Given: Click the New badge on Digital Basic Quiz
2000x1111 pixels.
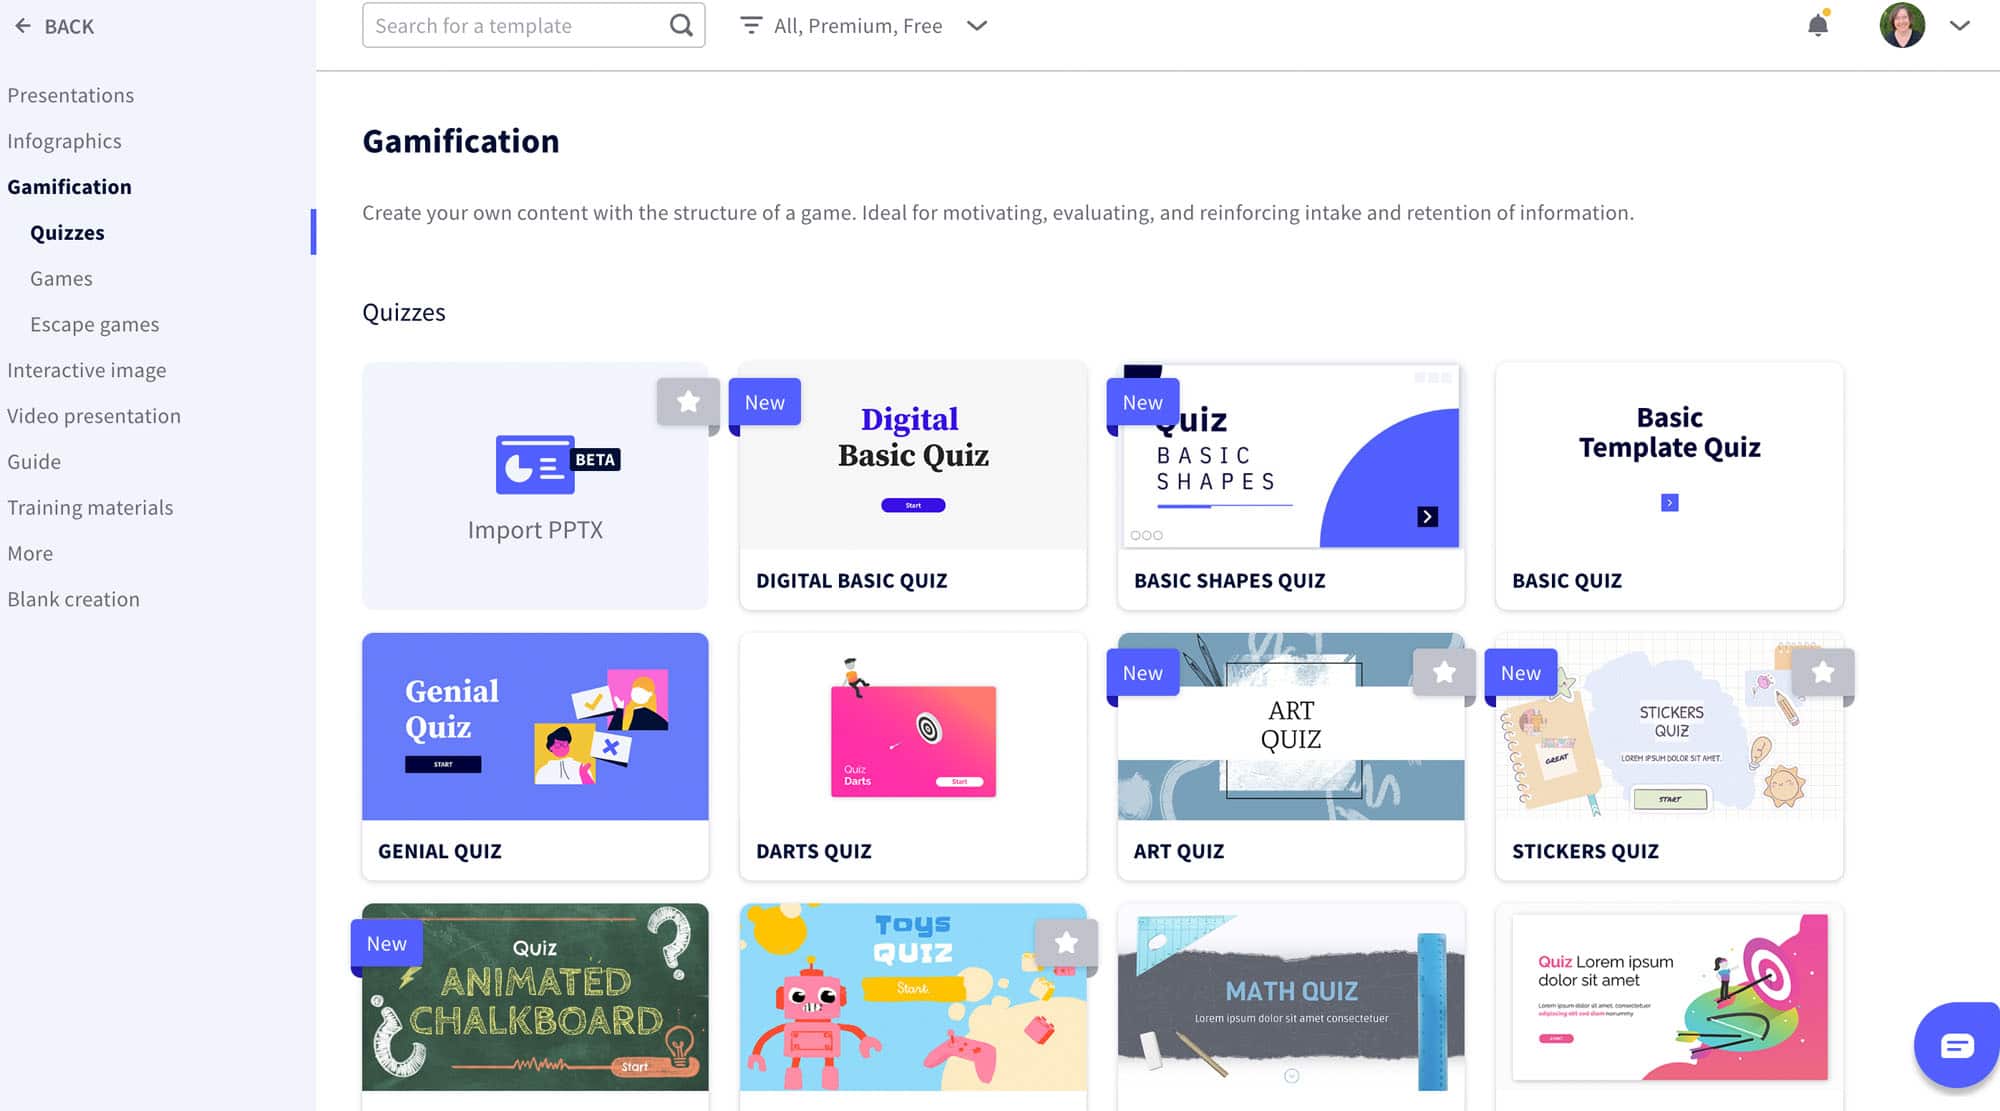Looking at the screenshot, I should pos(765,402).
